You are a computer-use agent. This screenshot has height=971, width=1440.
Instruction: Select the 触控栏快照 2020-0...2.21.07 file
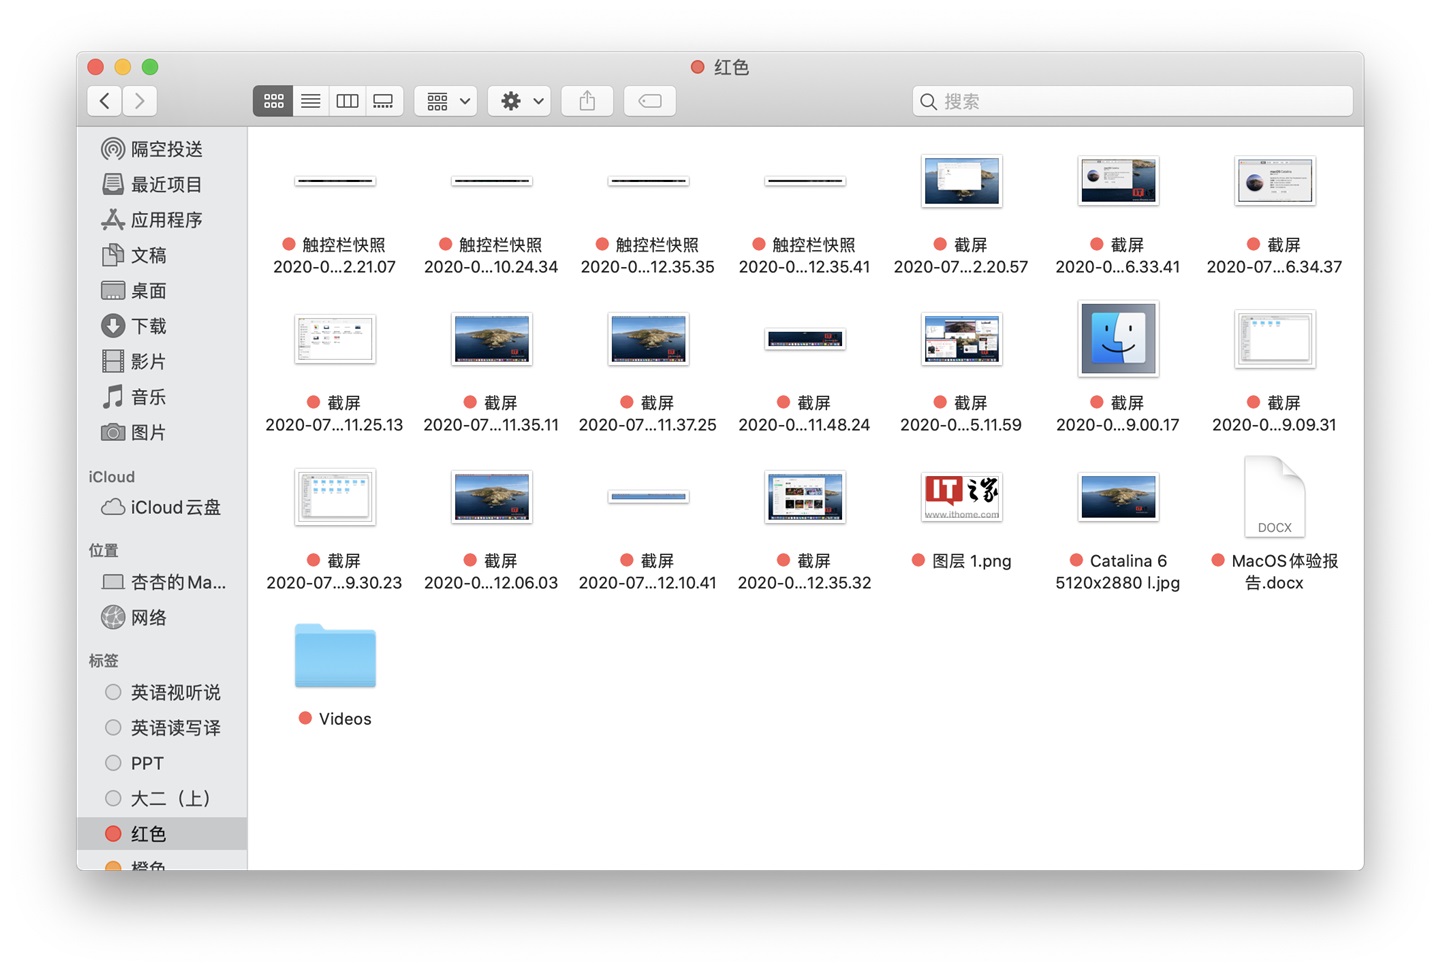tap(335, 181)
